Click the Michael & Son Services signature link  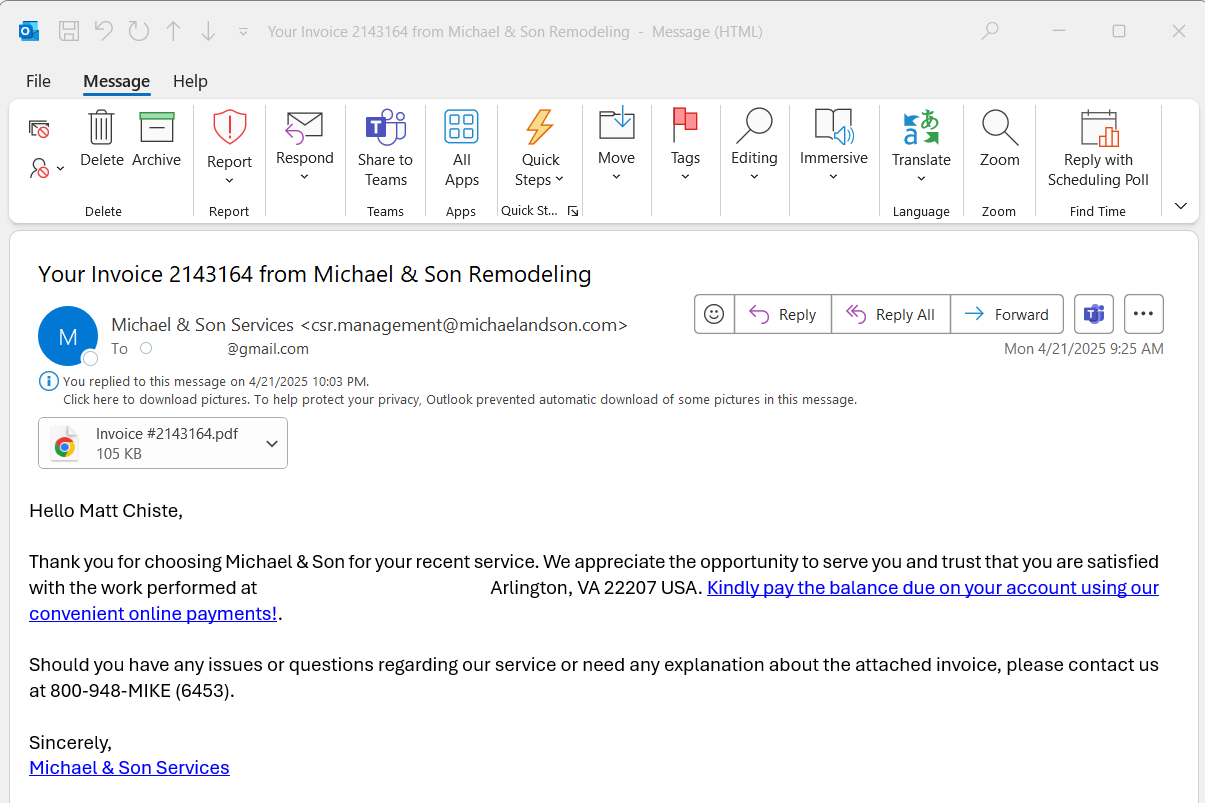pos(129,768)
